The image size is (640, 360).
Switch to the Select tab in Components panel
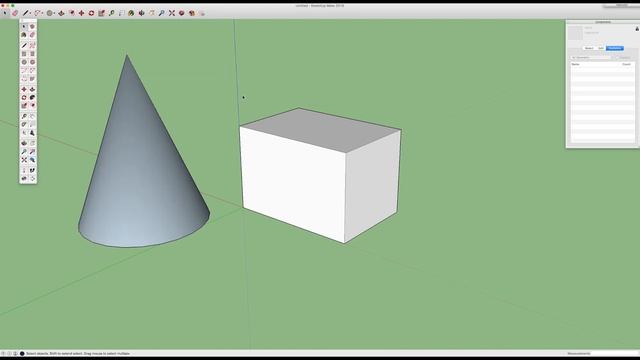coord(589,48)
